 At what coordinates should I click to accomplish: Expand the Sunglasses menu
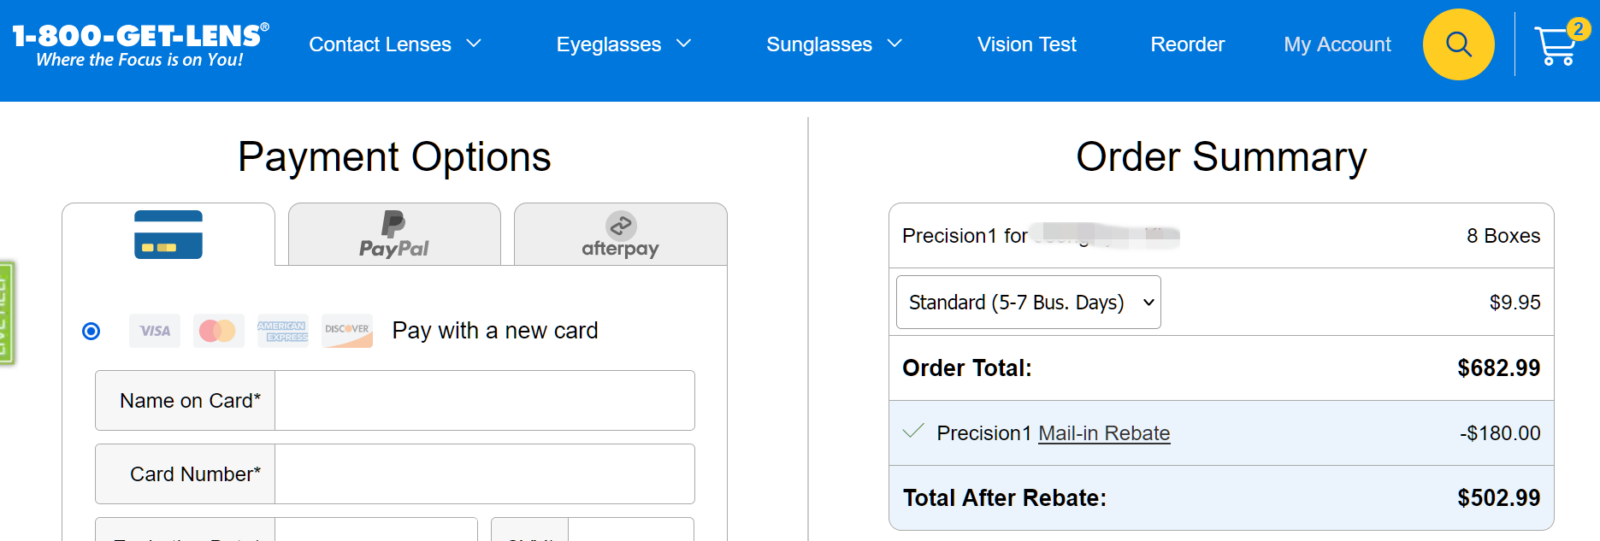pos(834,44)
